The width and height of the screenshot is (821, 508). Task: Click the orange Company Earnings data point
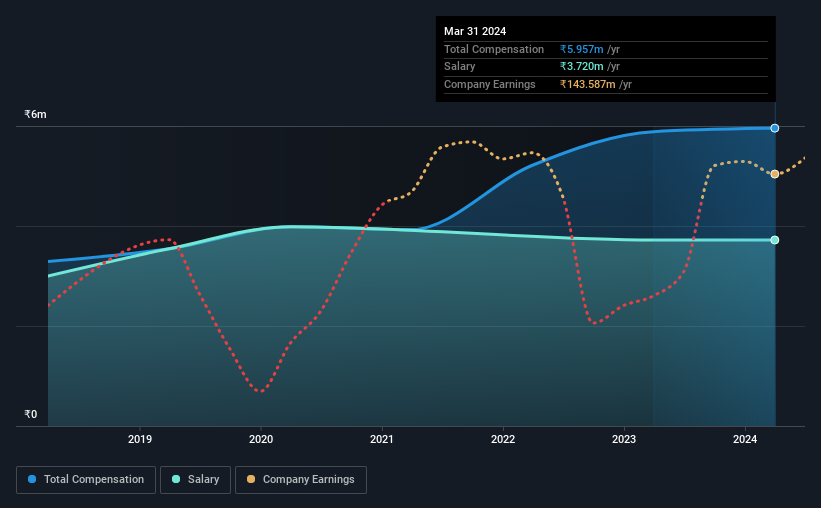(x=774, y=174)
